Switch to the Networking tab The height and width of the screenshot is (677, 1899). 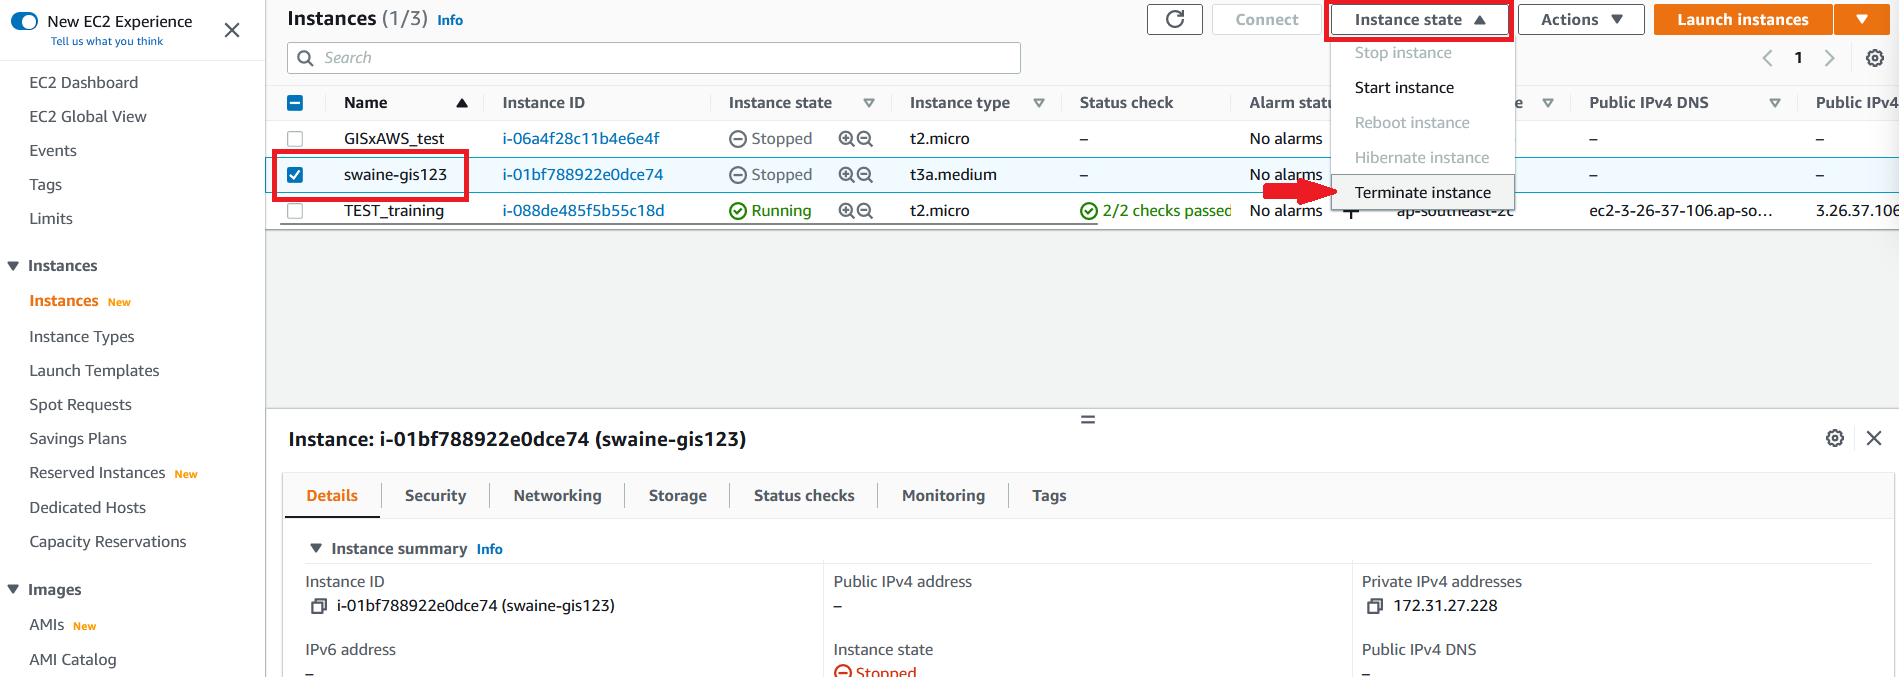click(557, 496)
